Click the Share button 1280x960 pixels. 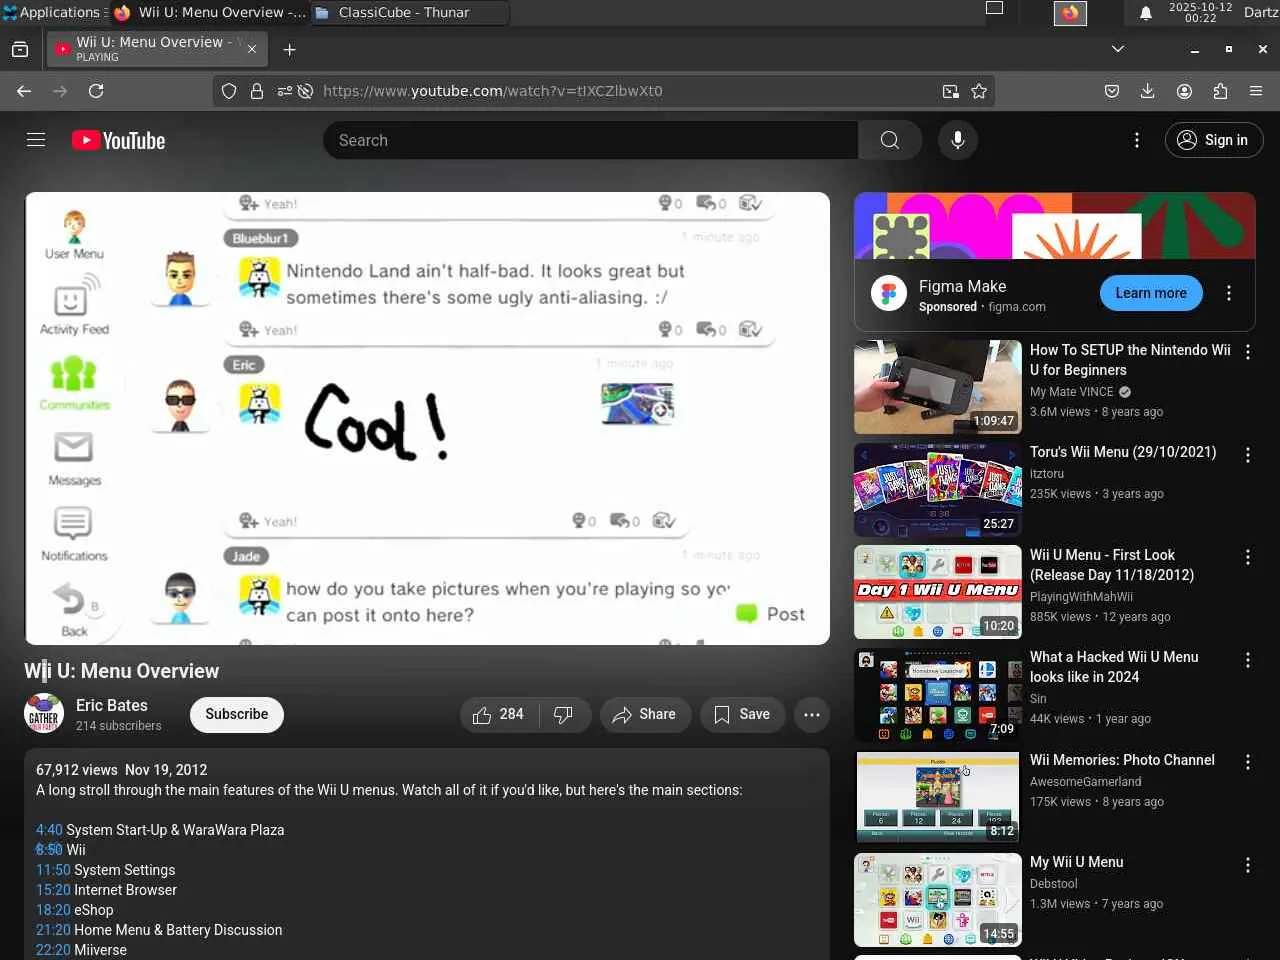645,714
